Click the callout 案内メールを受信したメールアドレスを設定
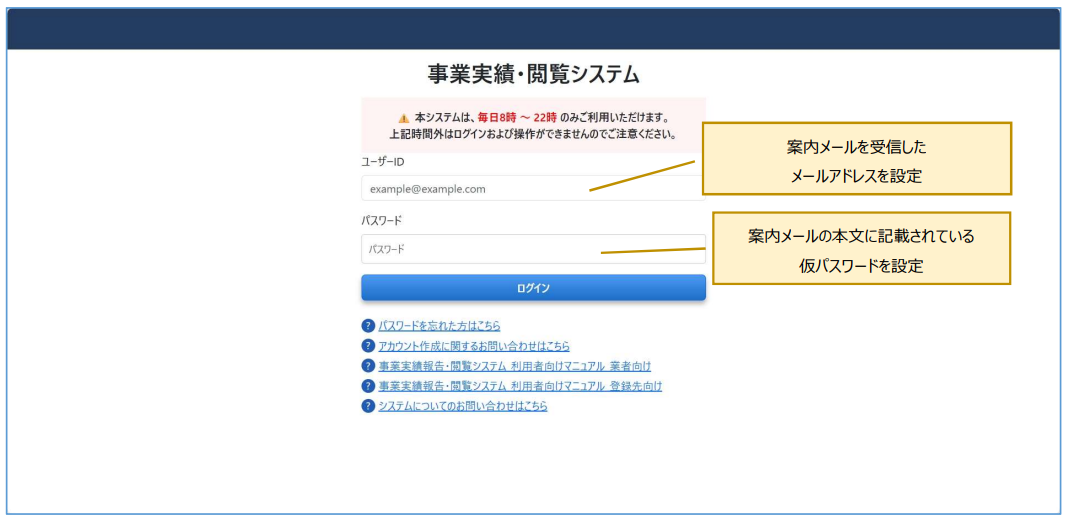Image resolution: width=1068 pixels, height=519 pixels. coord(856,160)
